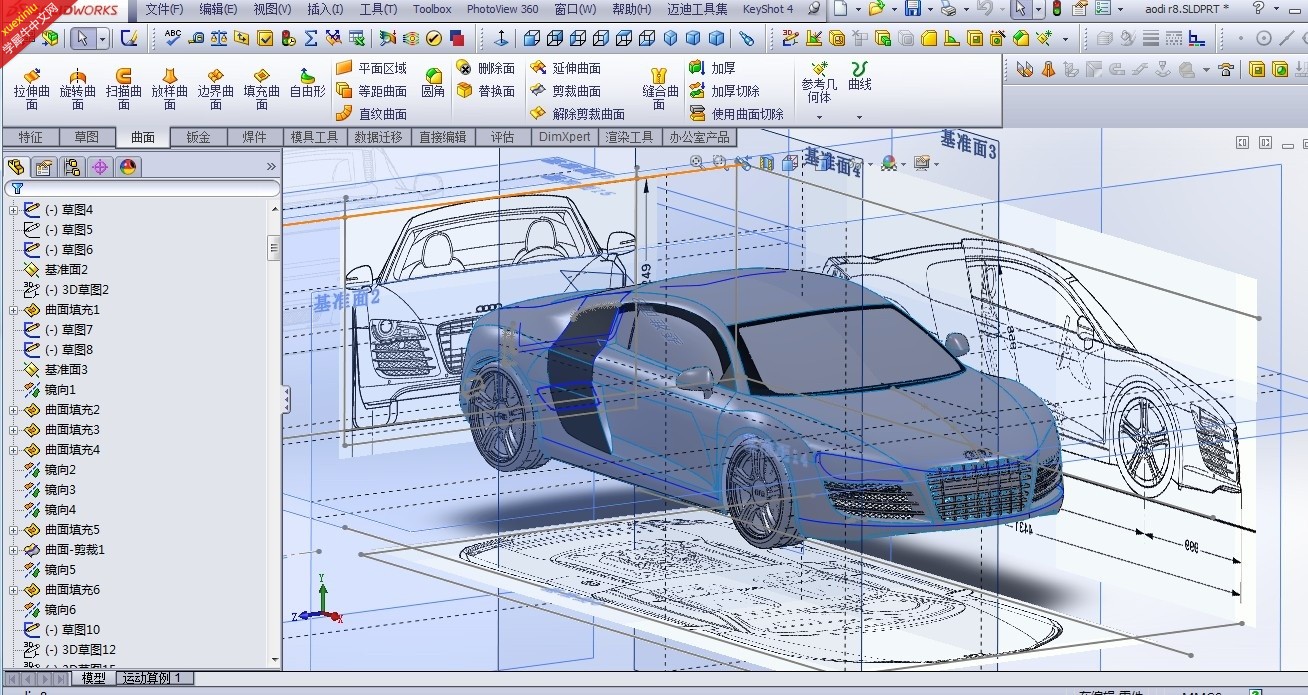This screenshot has width=1308, height=695.
Task: Select the 放样曲面 lofted surface tool
Action: [x=170, y=88]
